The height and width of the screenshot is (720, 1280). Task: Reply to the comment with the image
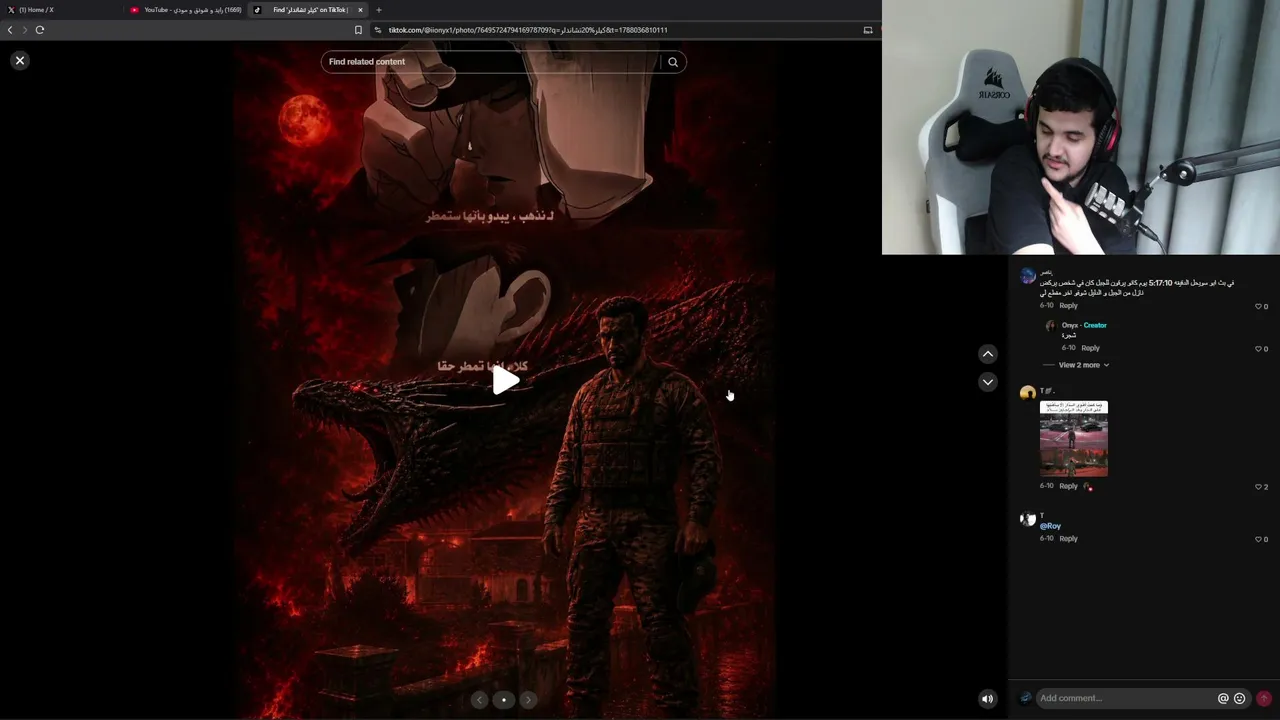[1068, 486]
